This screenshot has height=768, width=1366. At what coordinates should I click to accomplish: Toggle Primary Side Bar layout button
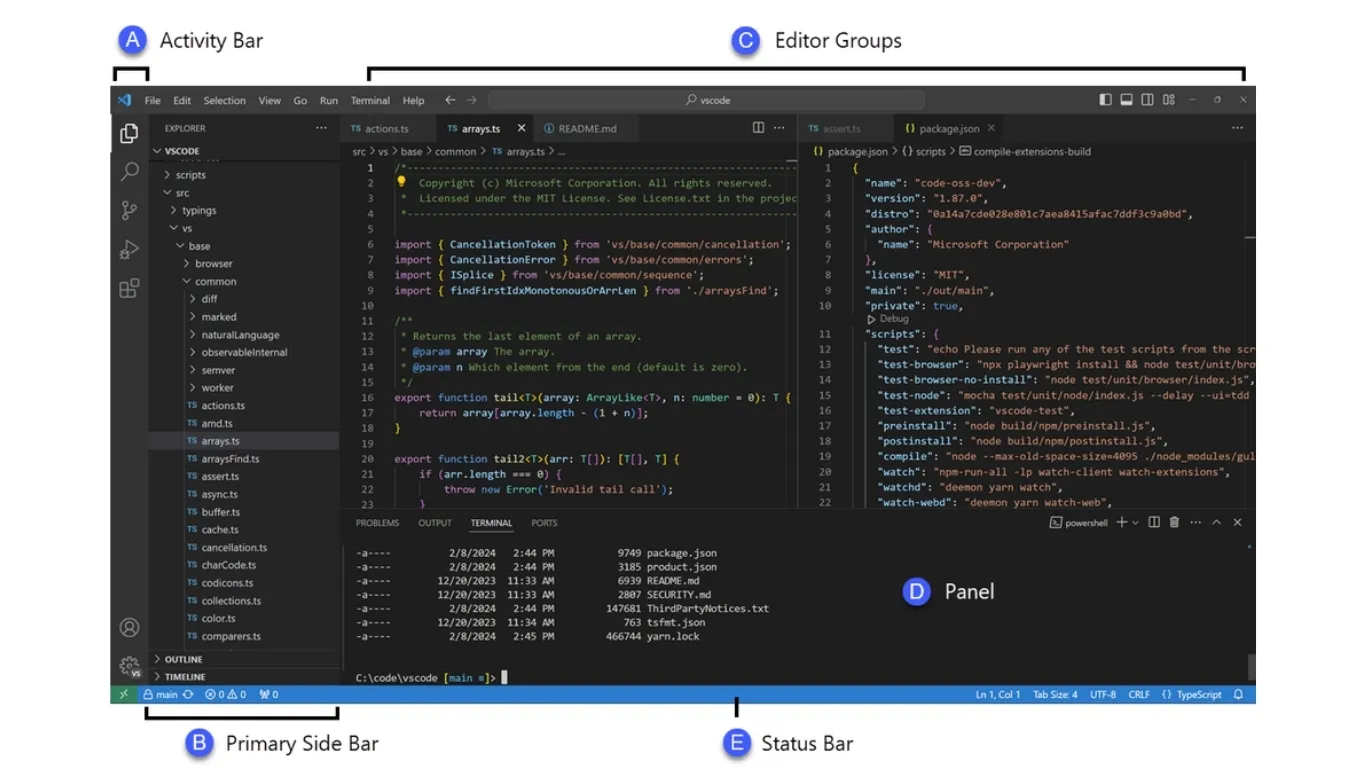coord(1105,100)
